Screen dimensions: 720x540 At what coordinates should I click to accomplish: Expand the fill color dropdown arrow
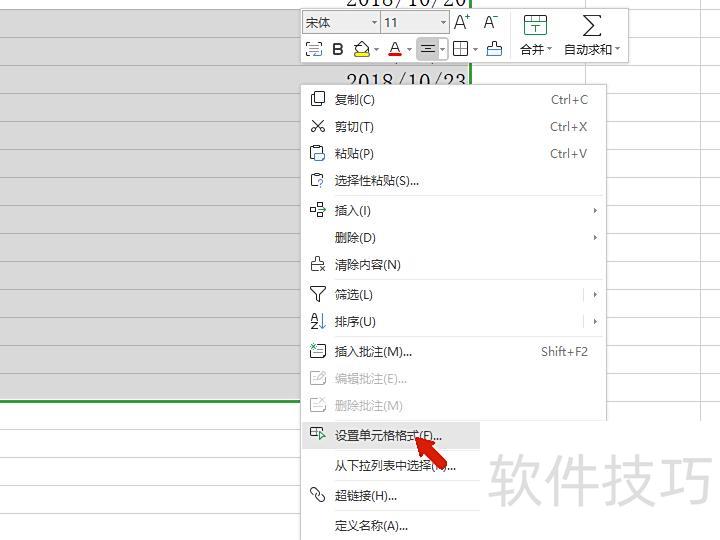pyautogui.click(x=377, y=49)
